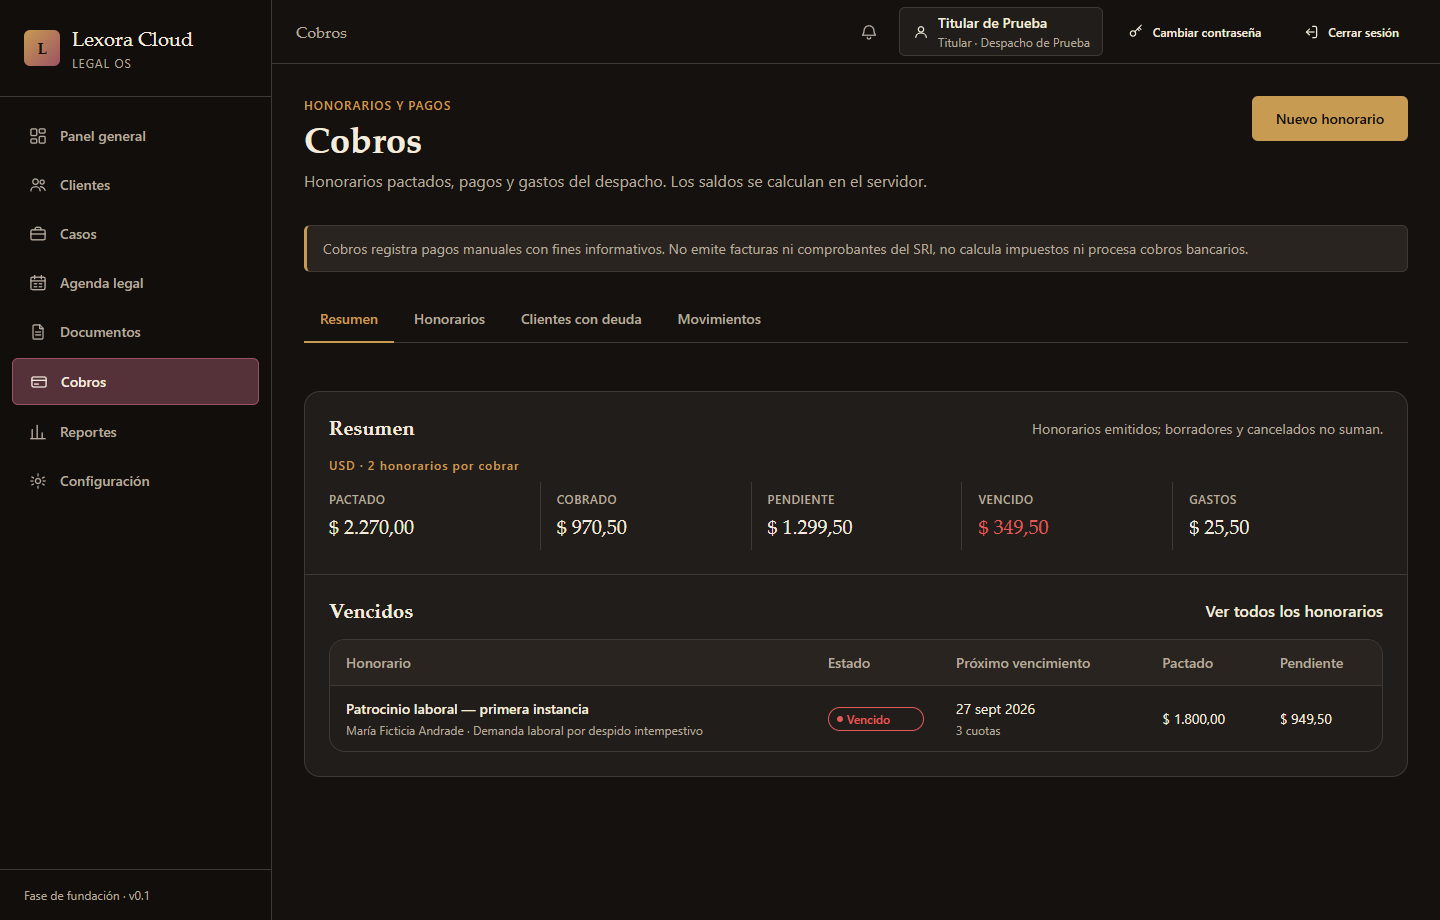Image resolution: width=1440 pixels, height=920 pixels.
Task: Click the user avatar icon for Titular de Prueba
Action: coord(921,32)
